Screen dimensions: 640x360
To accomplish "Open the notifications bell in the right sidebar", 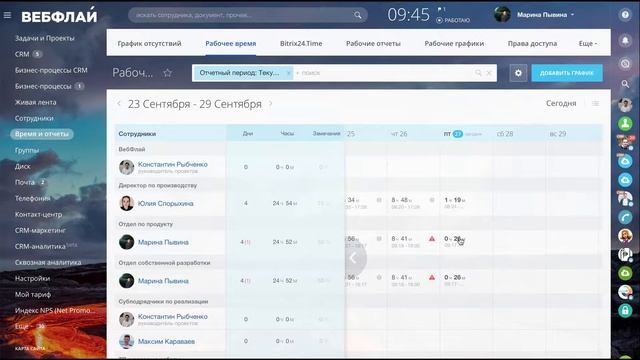I will 625,40.
